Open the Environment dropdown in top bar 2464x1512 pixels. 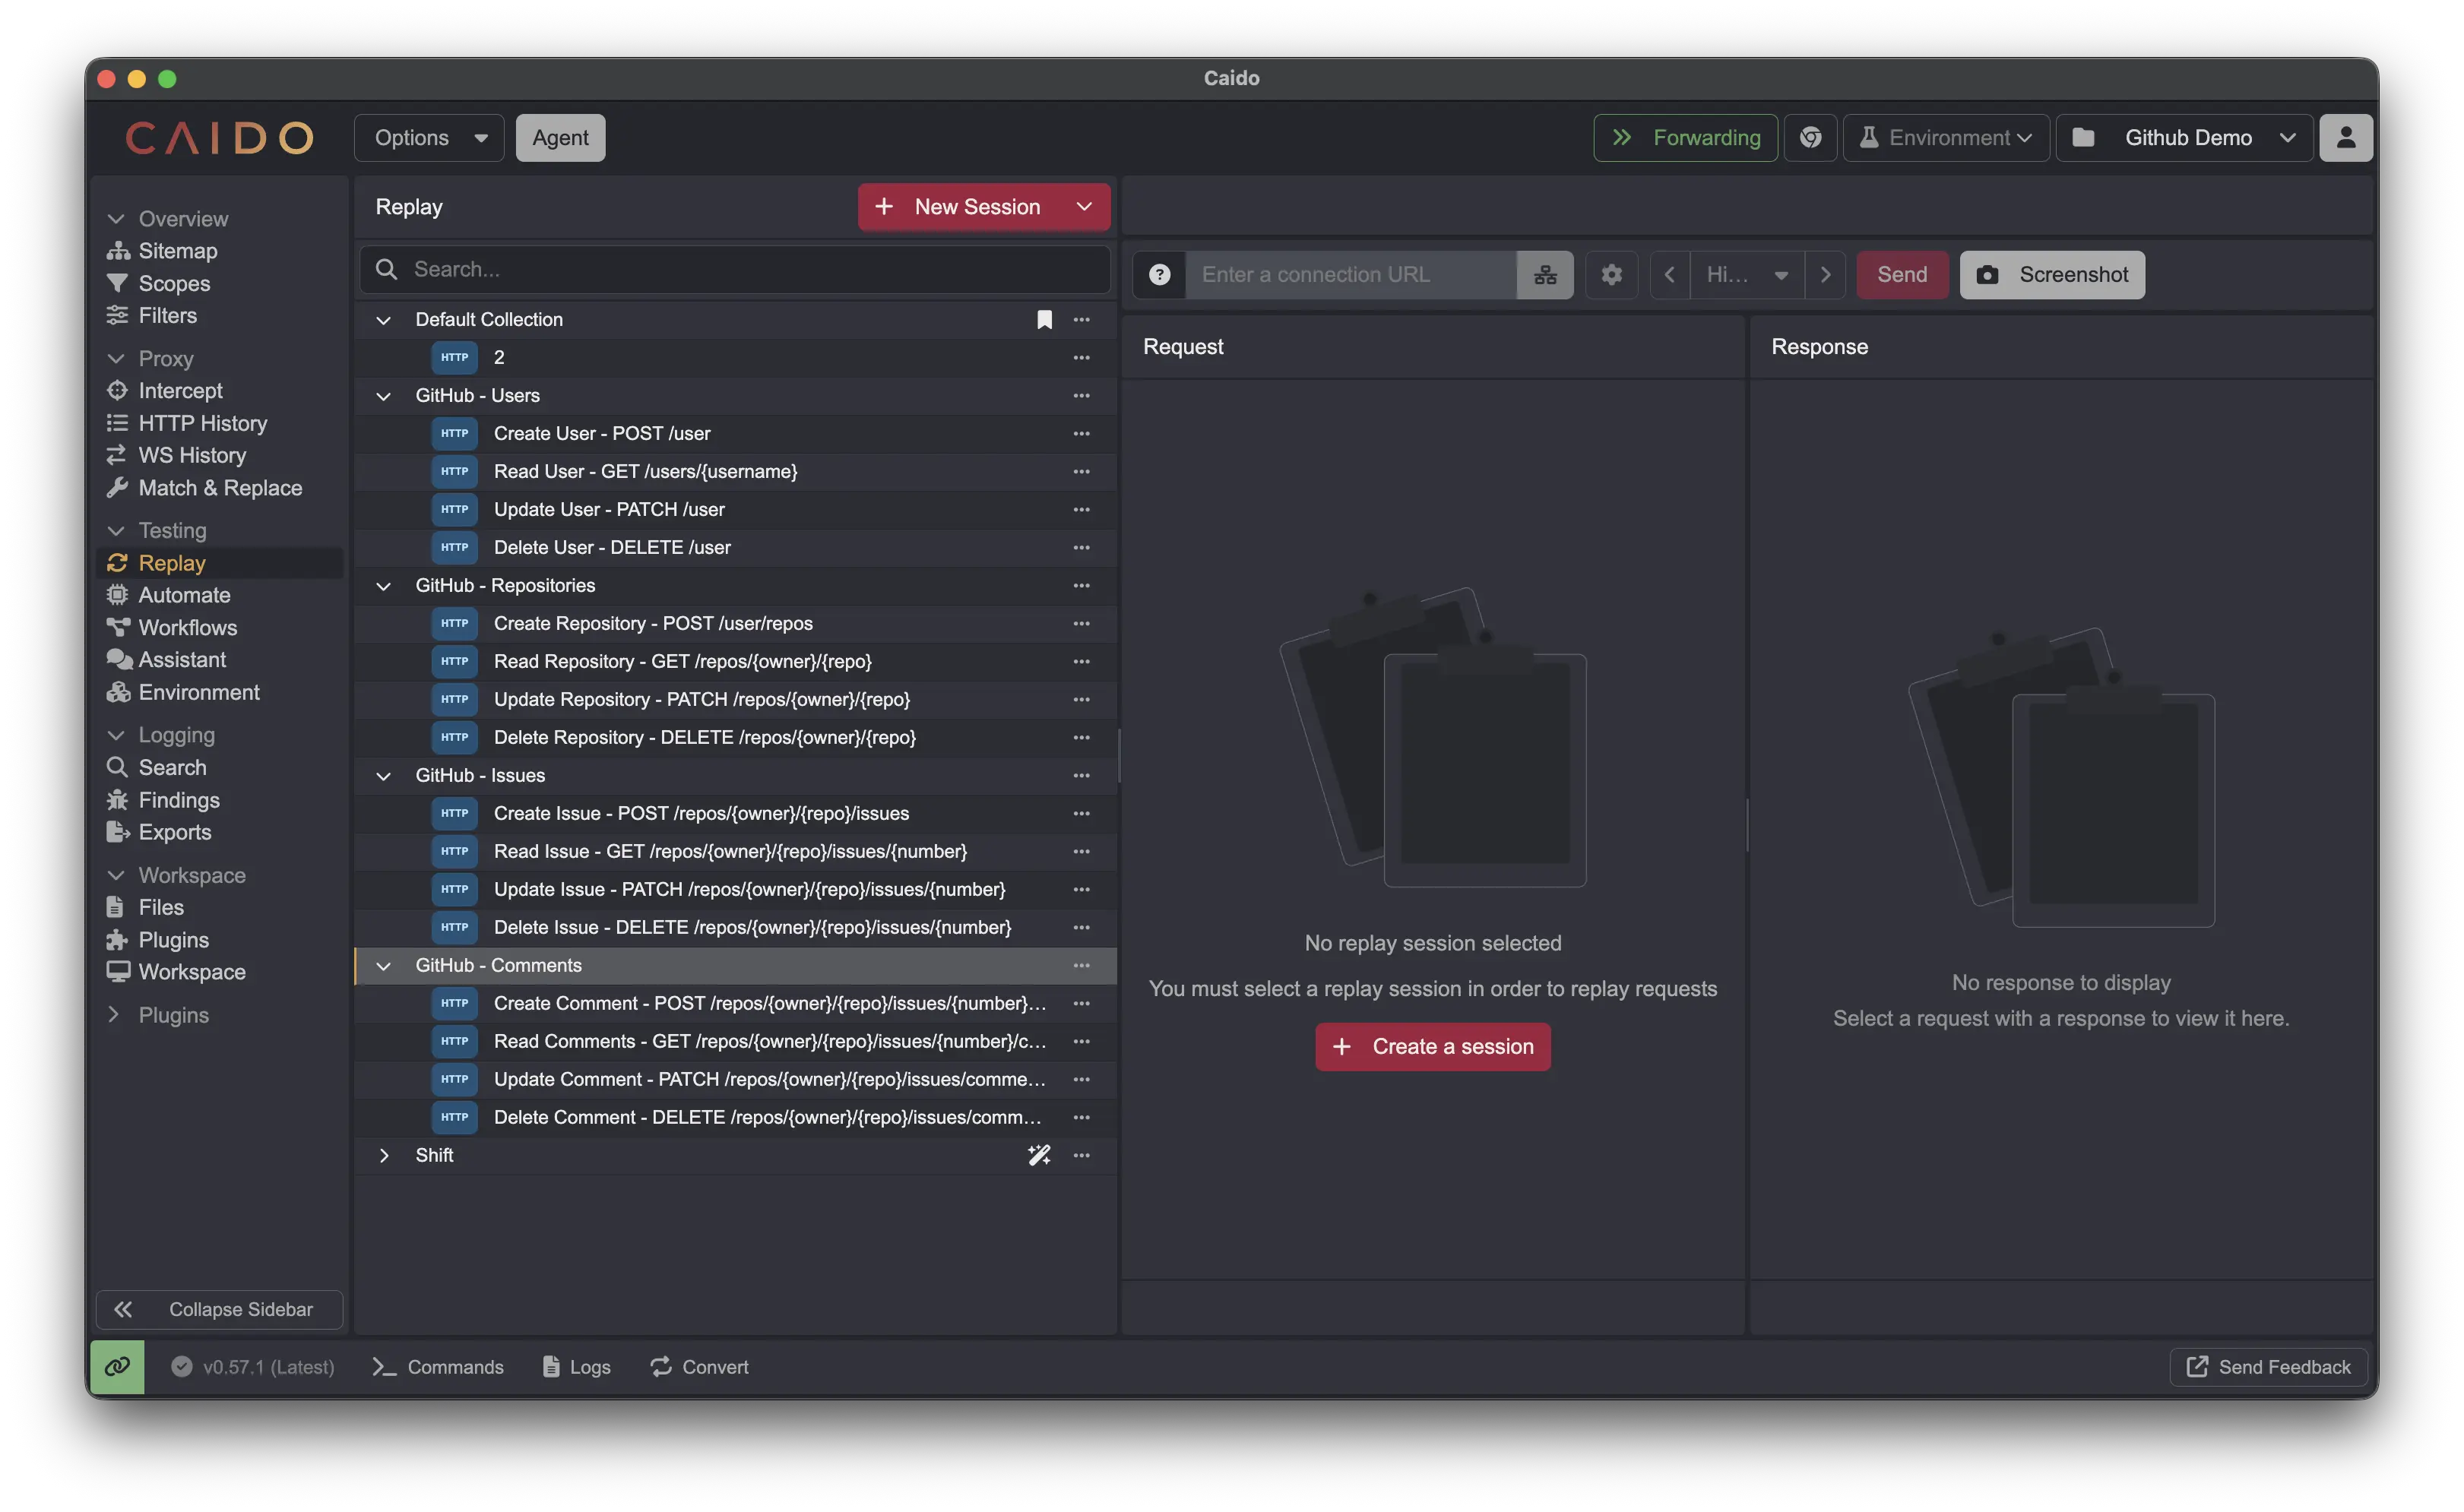click(1945, 138)
